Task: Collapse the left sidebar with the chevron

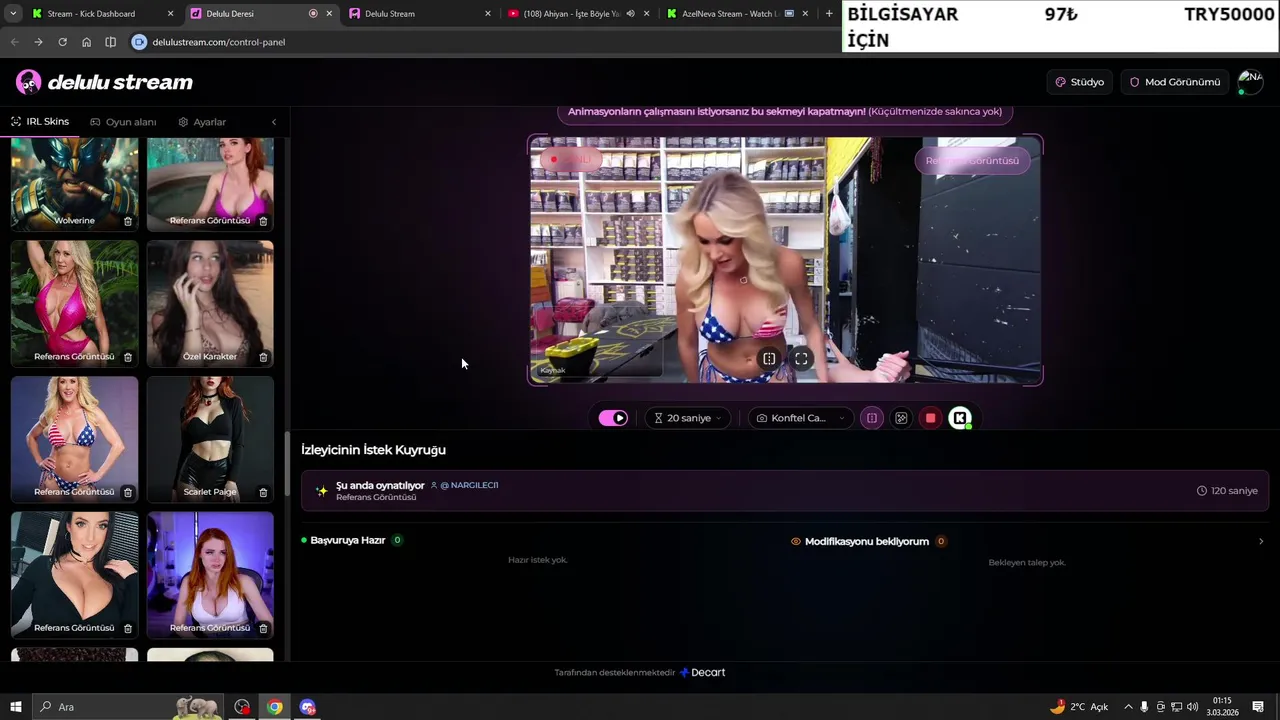Action: coord(274,122)
